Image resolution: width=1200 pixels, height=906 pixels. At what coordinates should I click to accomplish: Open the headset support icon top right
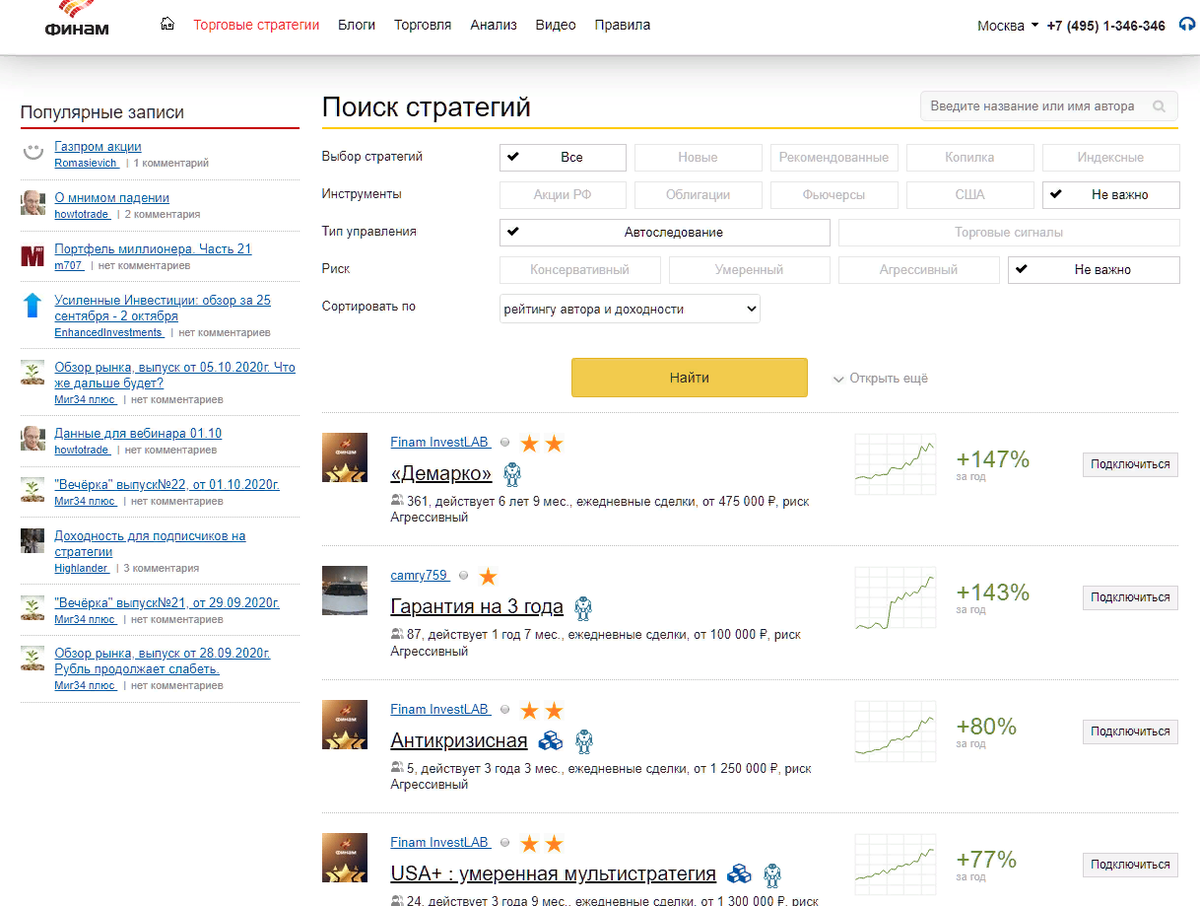(x=1186, y=27)
